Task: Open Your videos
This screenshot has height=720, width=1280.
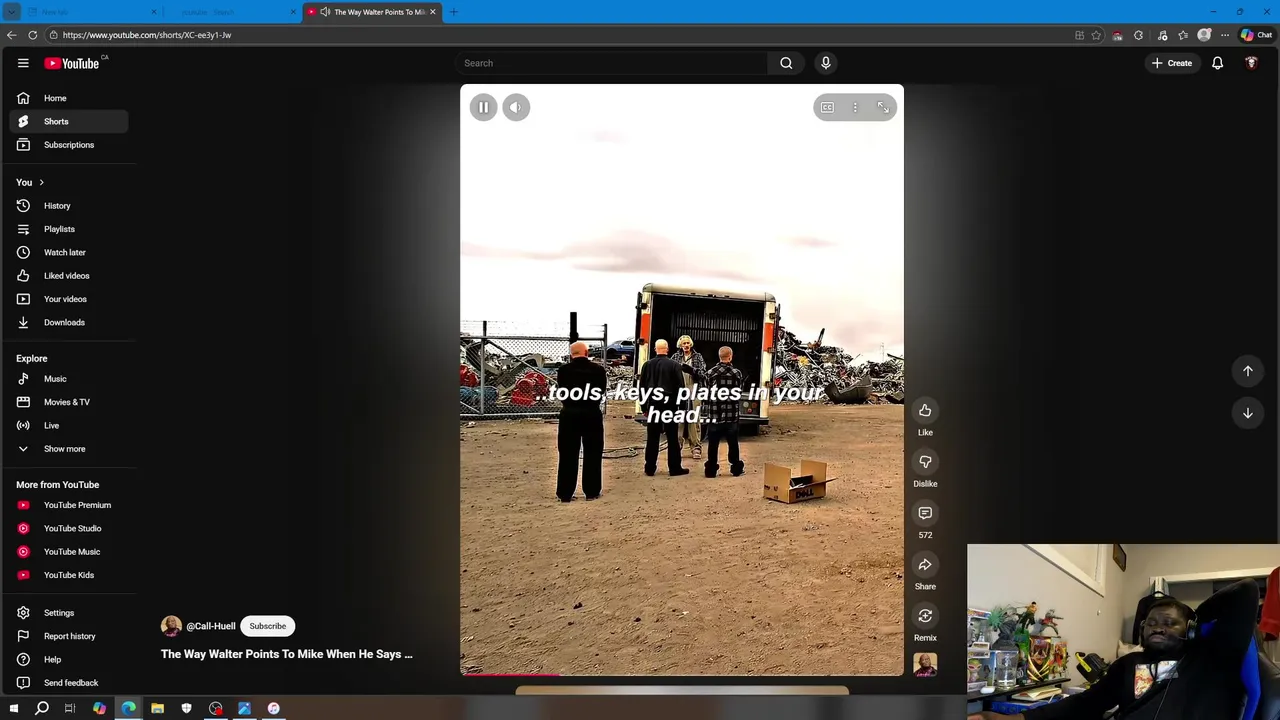Action: point(69,299)
